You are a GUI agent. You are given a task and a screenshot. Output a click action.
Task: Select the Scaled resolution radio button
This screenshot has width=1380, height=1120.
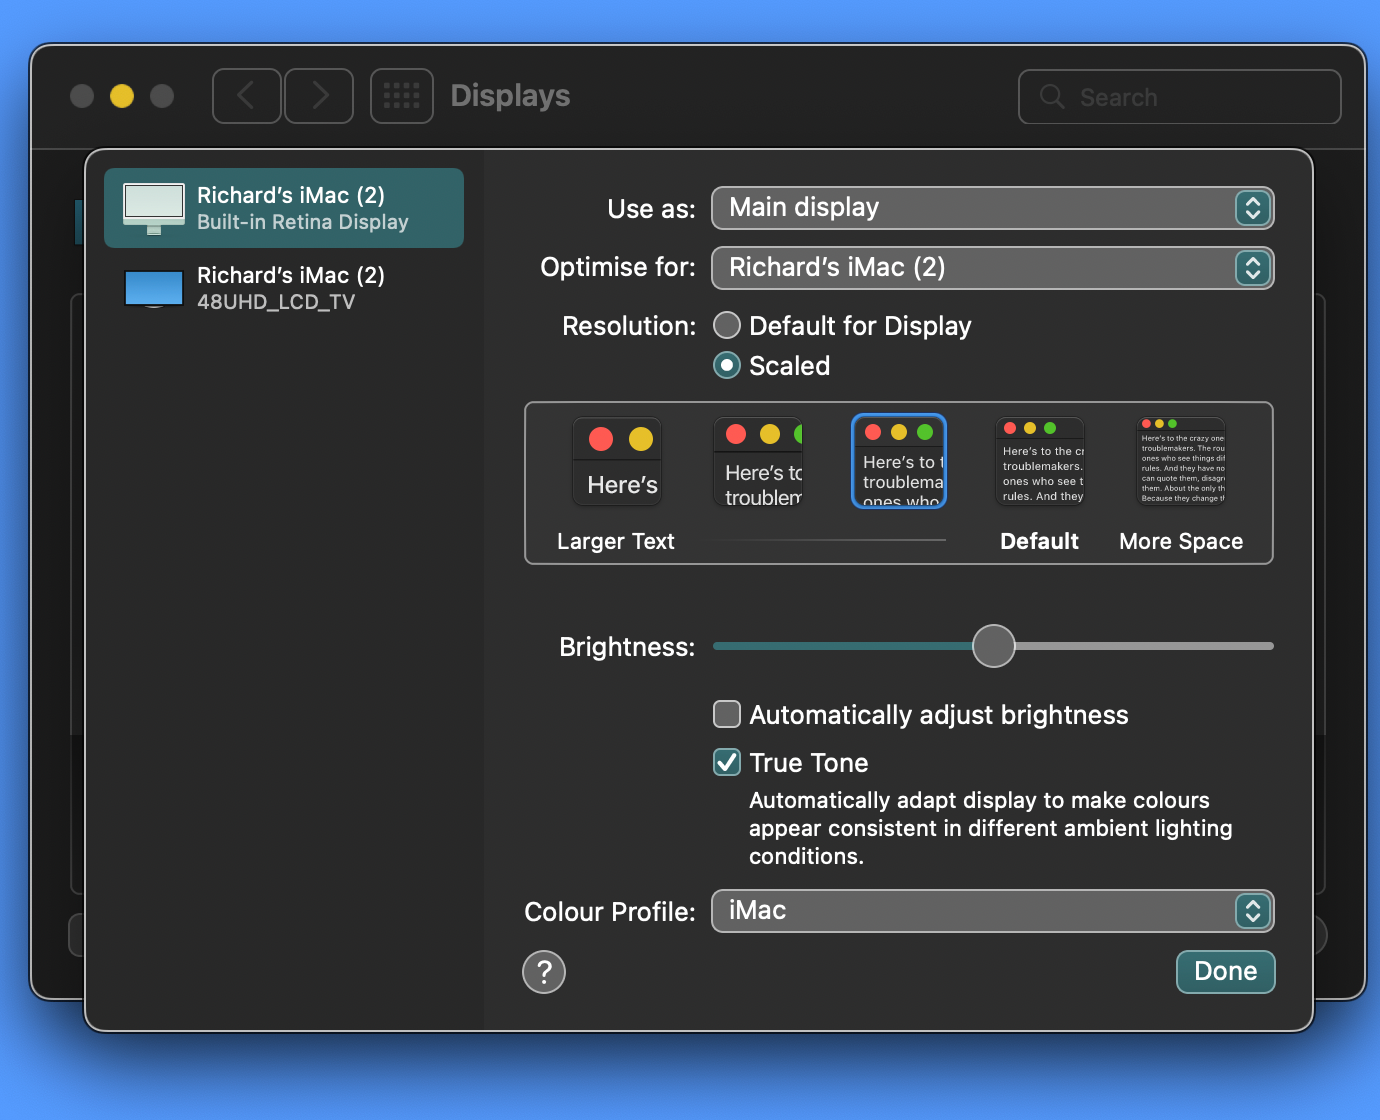pyautogui.click(x=727, y=366)
